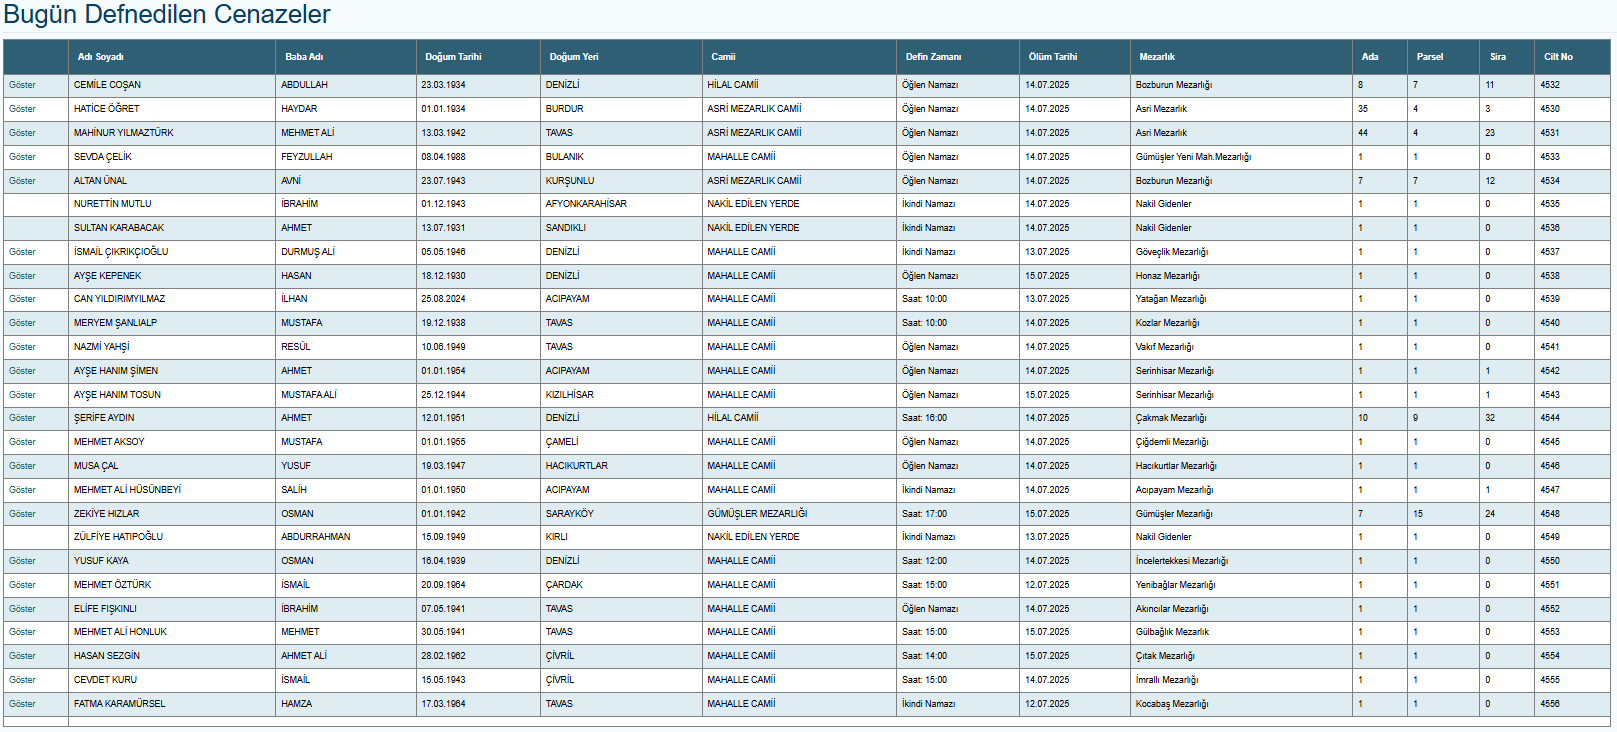The height and width of the screenshot is (732, 1617).
Task: Open Göster link for AYŞE HANIM ŞİMEN
Action: click(22, 371)
